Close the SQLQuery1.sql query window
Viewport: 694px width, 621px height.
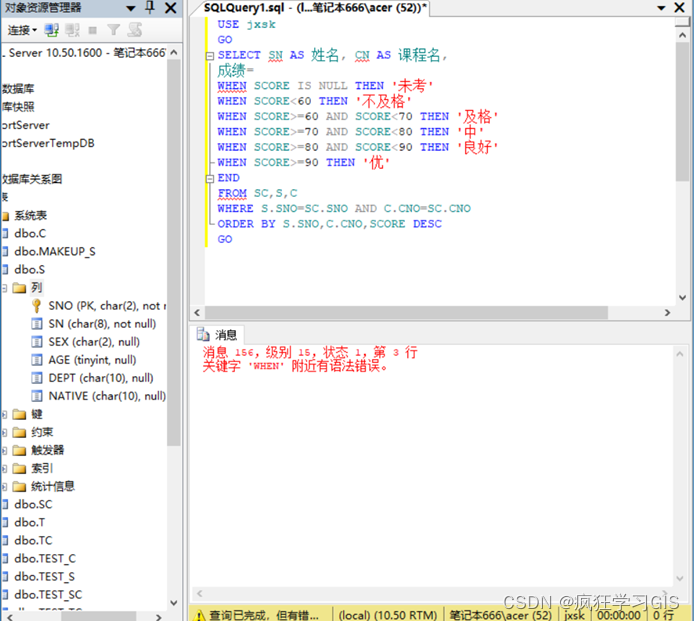pyautogui.click(x=679, y=8)
